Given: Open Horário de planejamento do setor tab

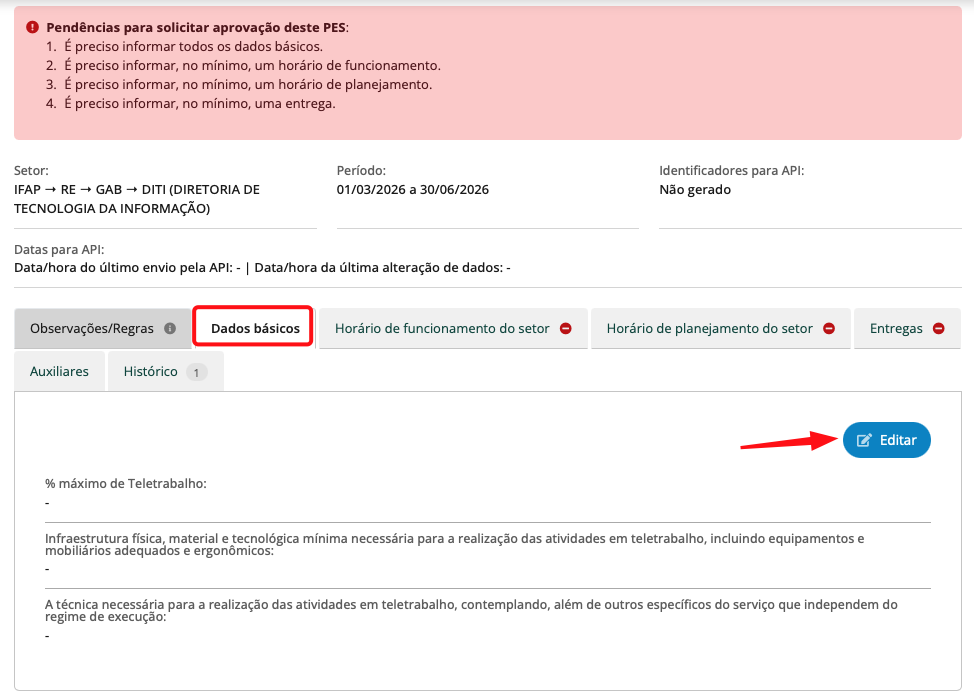Looking at the screenshot, I should click(x=709, y=328).
